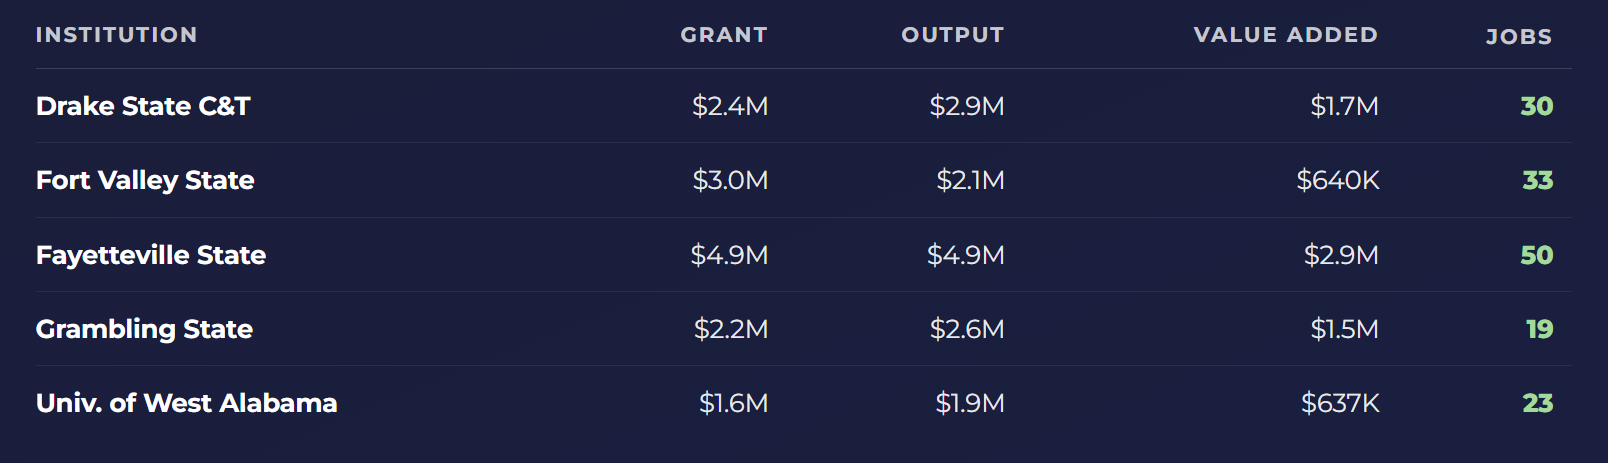1608x463 pixels.
Task: Click the JOBS column header
Action: (x=1518, y=37)
